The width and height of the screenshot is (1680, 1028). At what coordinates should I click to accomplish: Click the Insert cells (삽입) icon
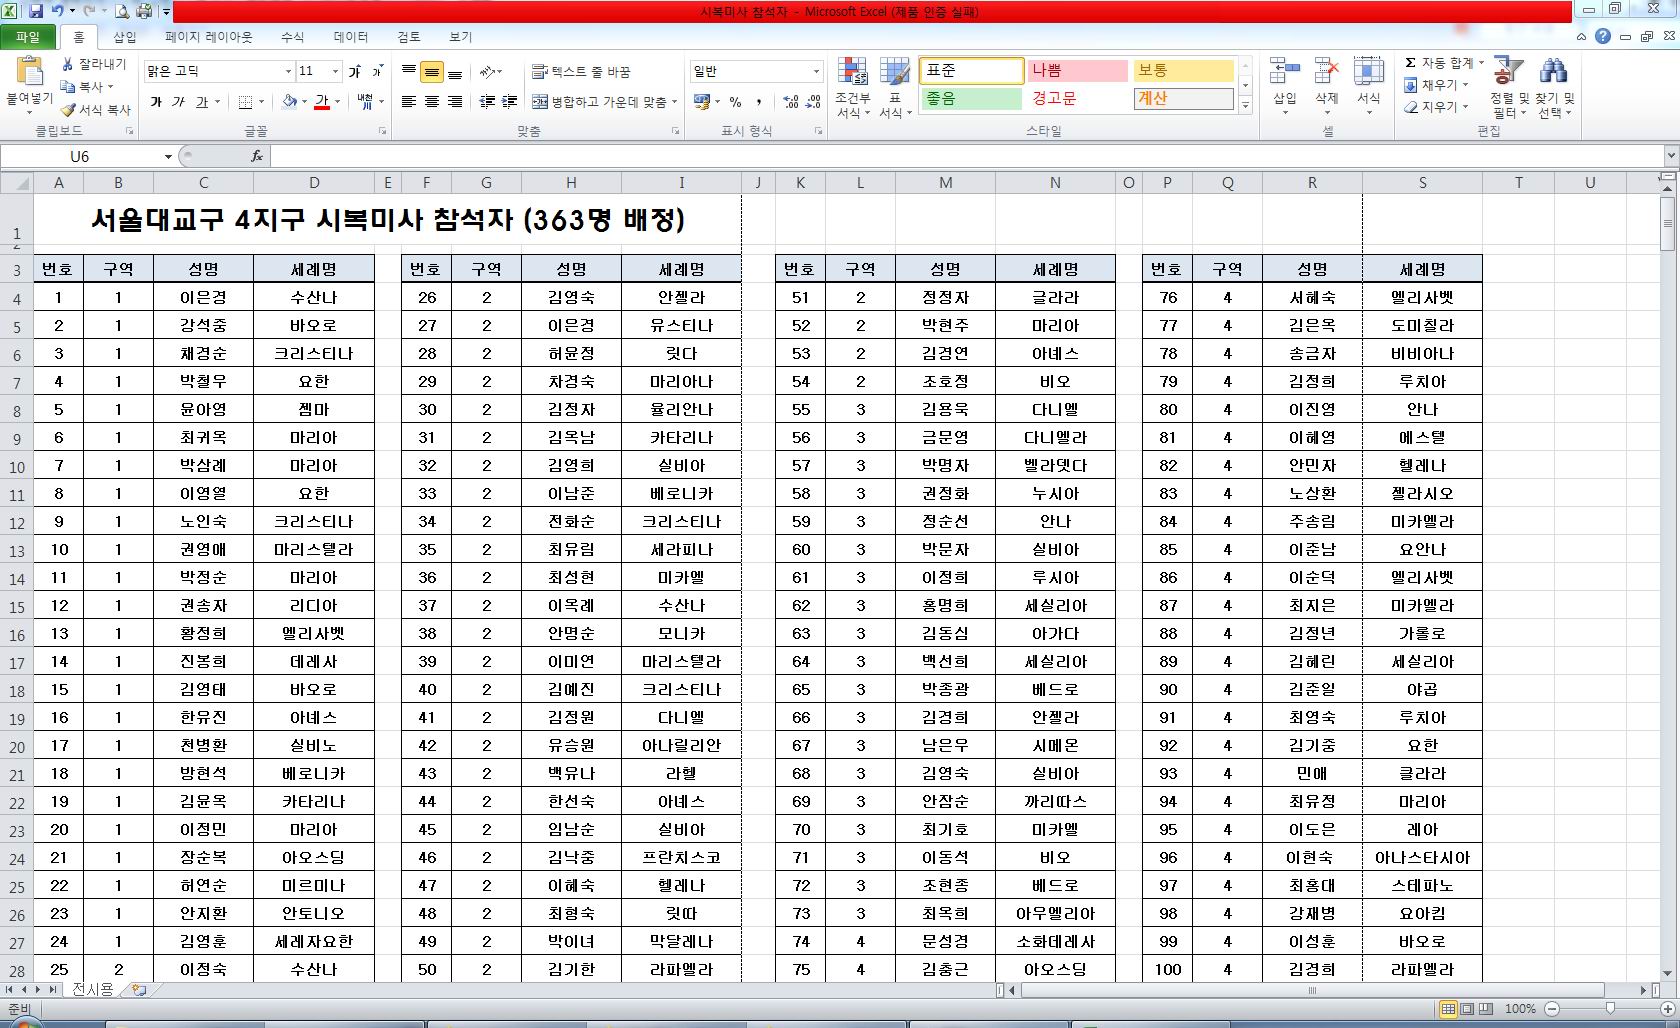click(1285, 72)
